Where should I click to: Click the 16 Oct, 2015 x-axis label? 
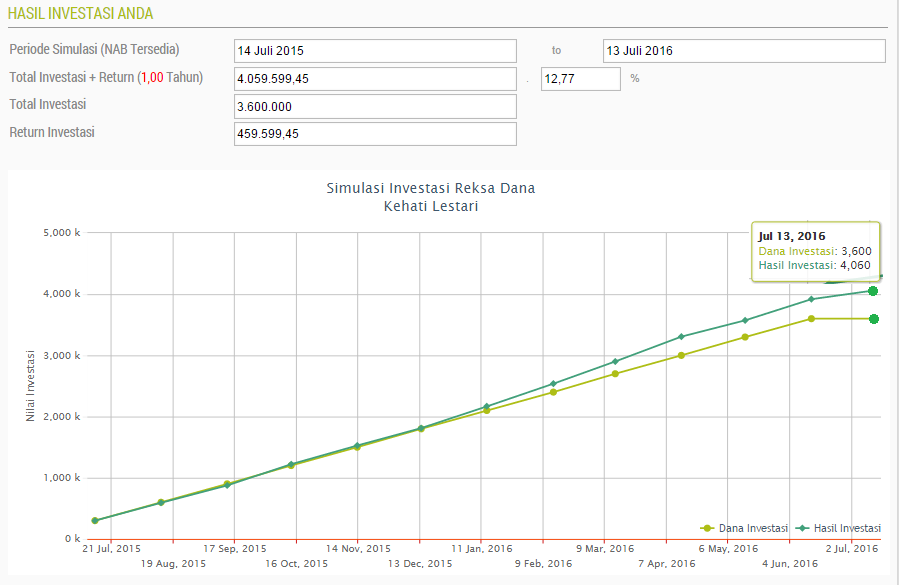coord(296,564)
